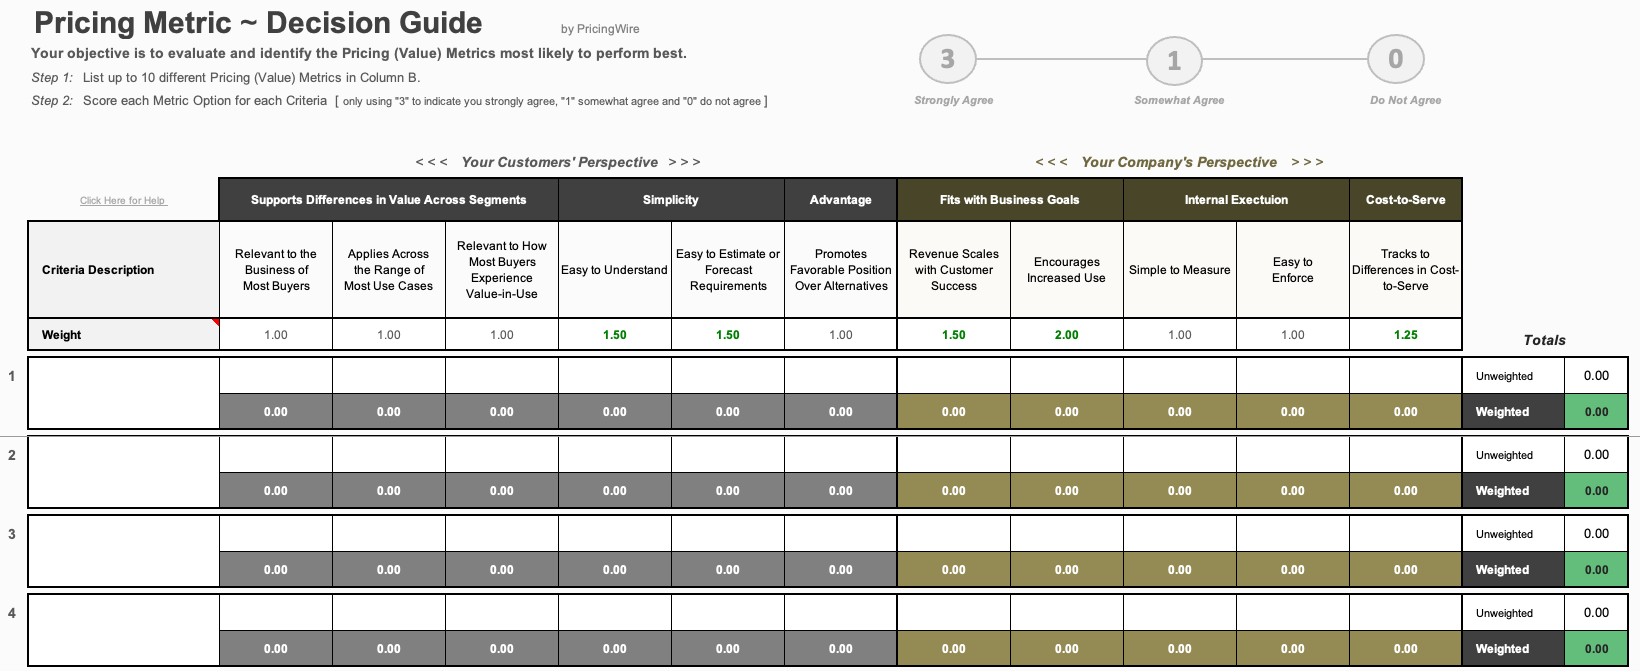Click 'Promotes Favorable Position Over Alternatives' cell

pyautogui.click(x=841, y=270)
